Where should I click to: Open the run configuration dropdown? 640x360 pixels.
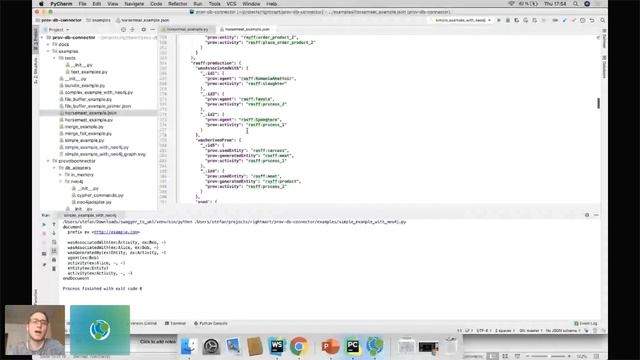tap(462, 20)
